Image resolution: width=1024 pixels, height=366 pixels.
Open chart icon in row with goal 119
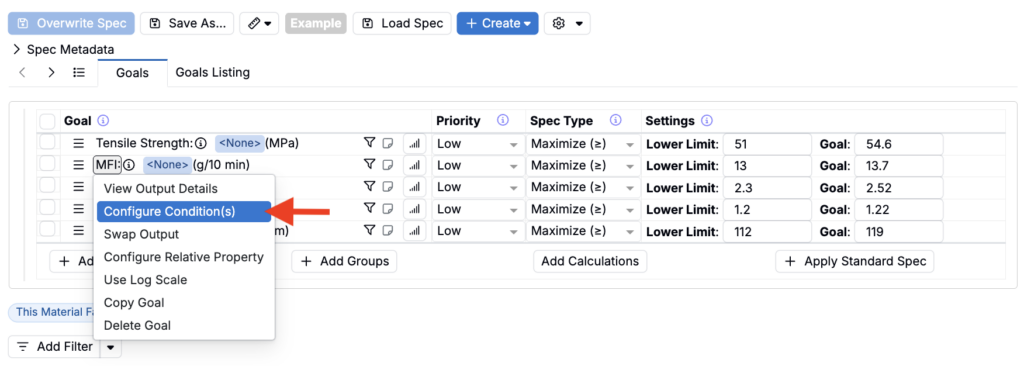tap(415, 231)
